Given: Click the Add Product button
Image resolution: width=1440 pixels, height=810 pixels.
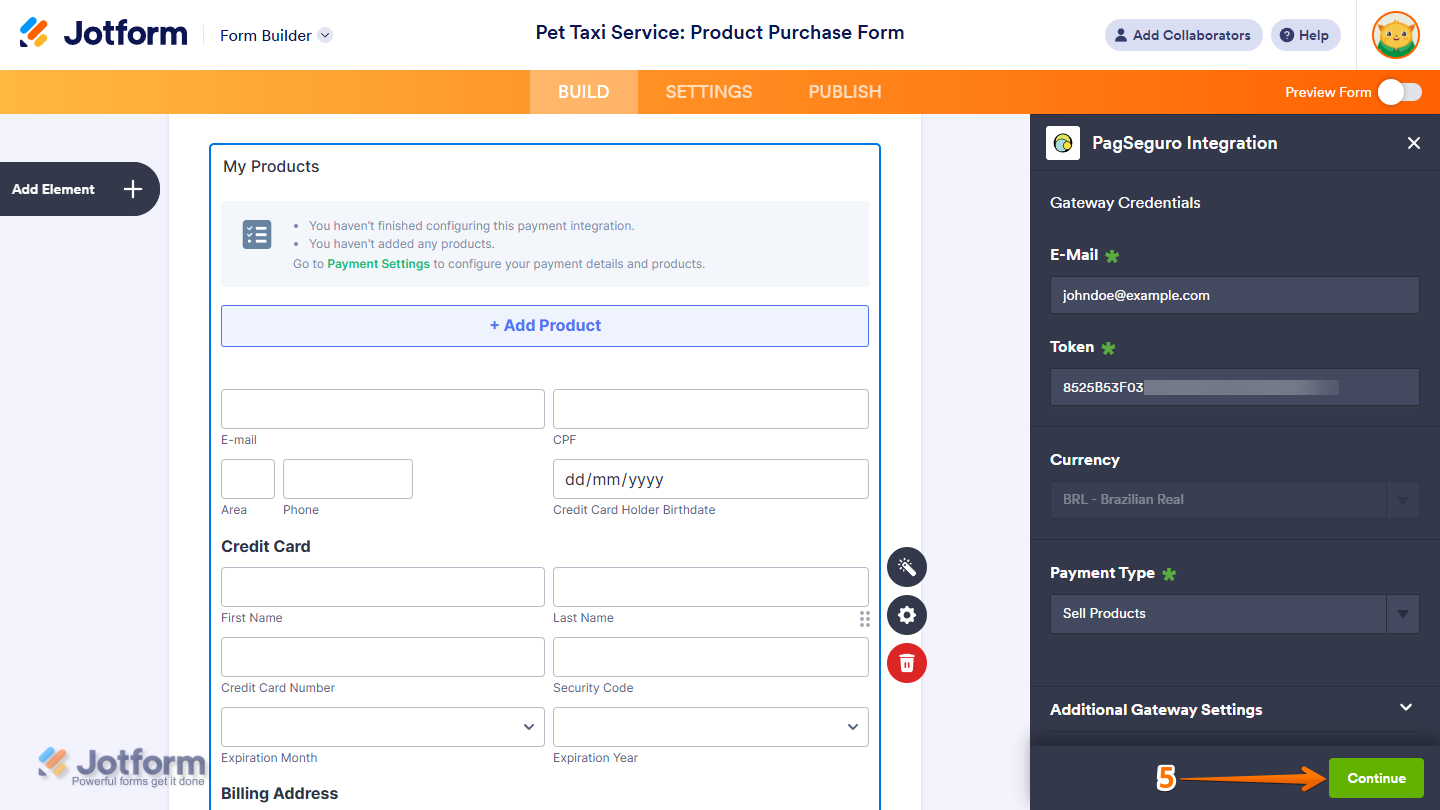Looking at the screenshot, I should coord(545,326).
